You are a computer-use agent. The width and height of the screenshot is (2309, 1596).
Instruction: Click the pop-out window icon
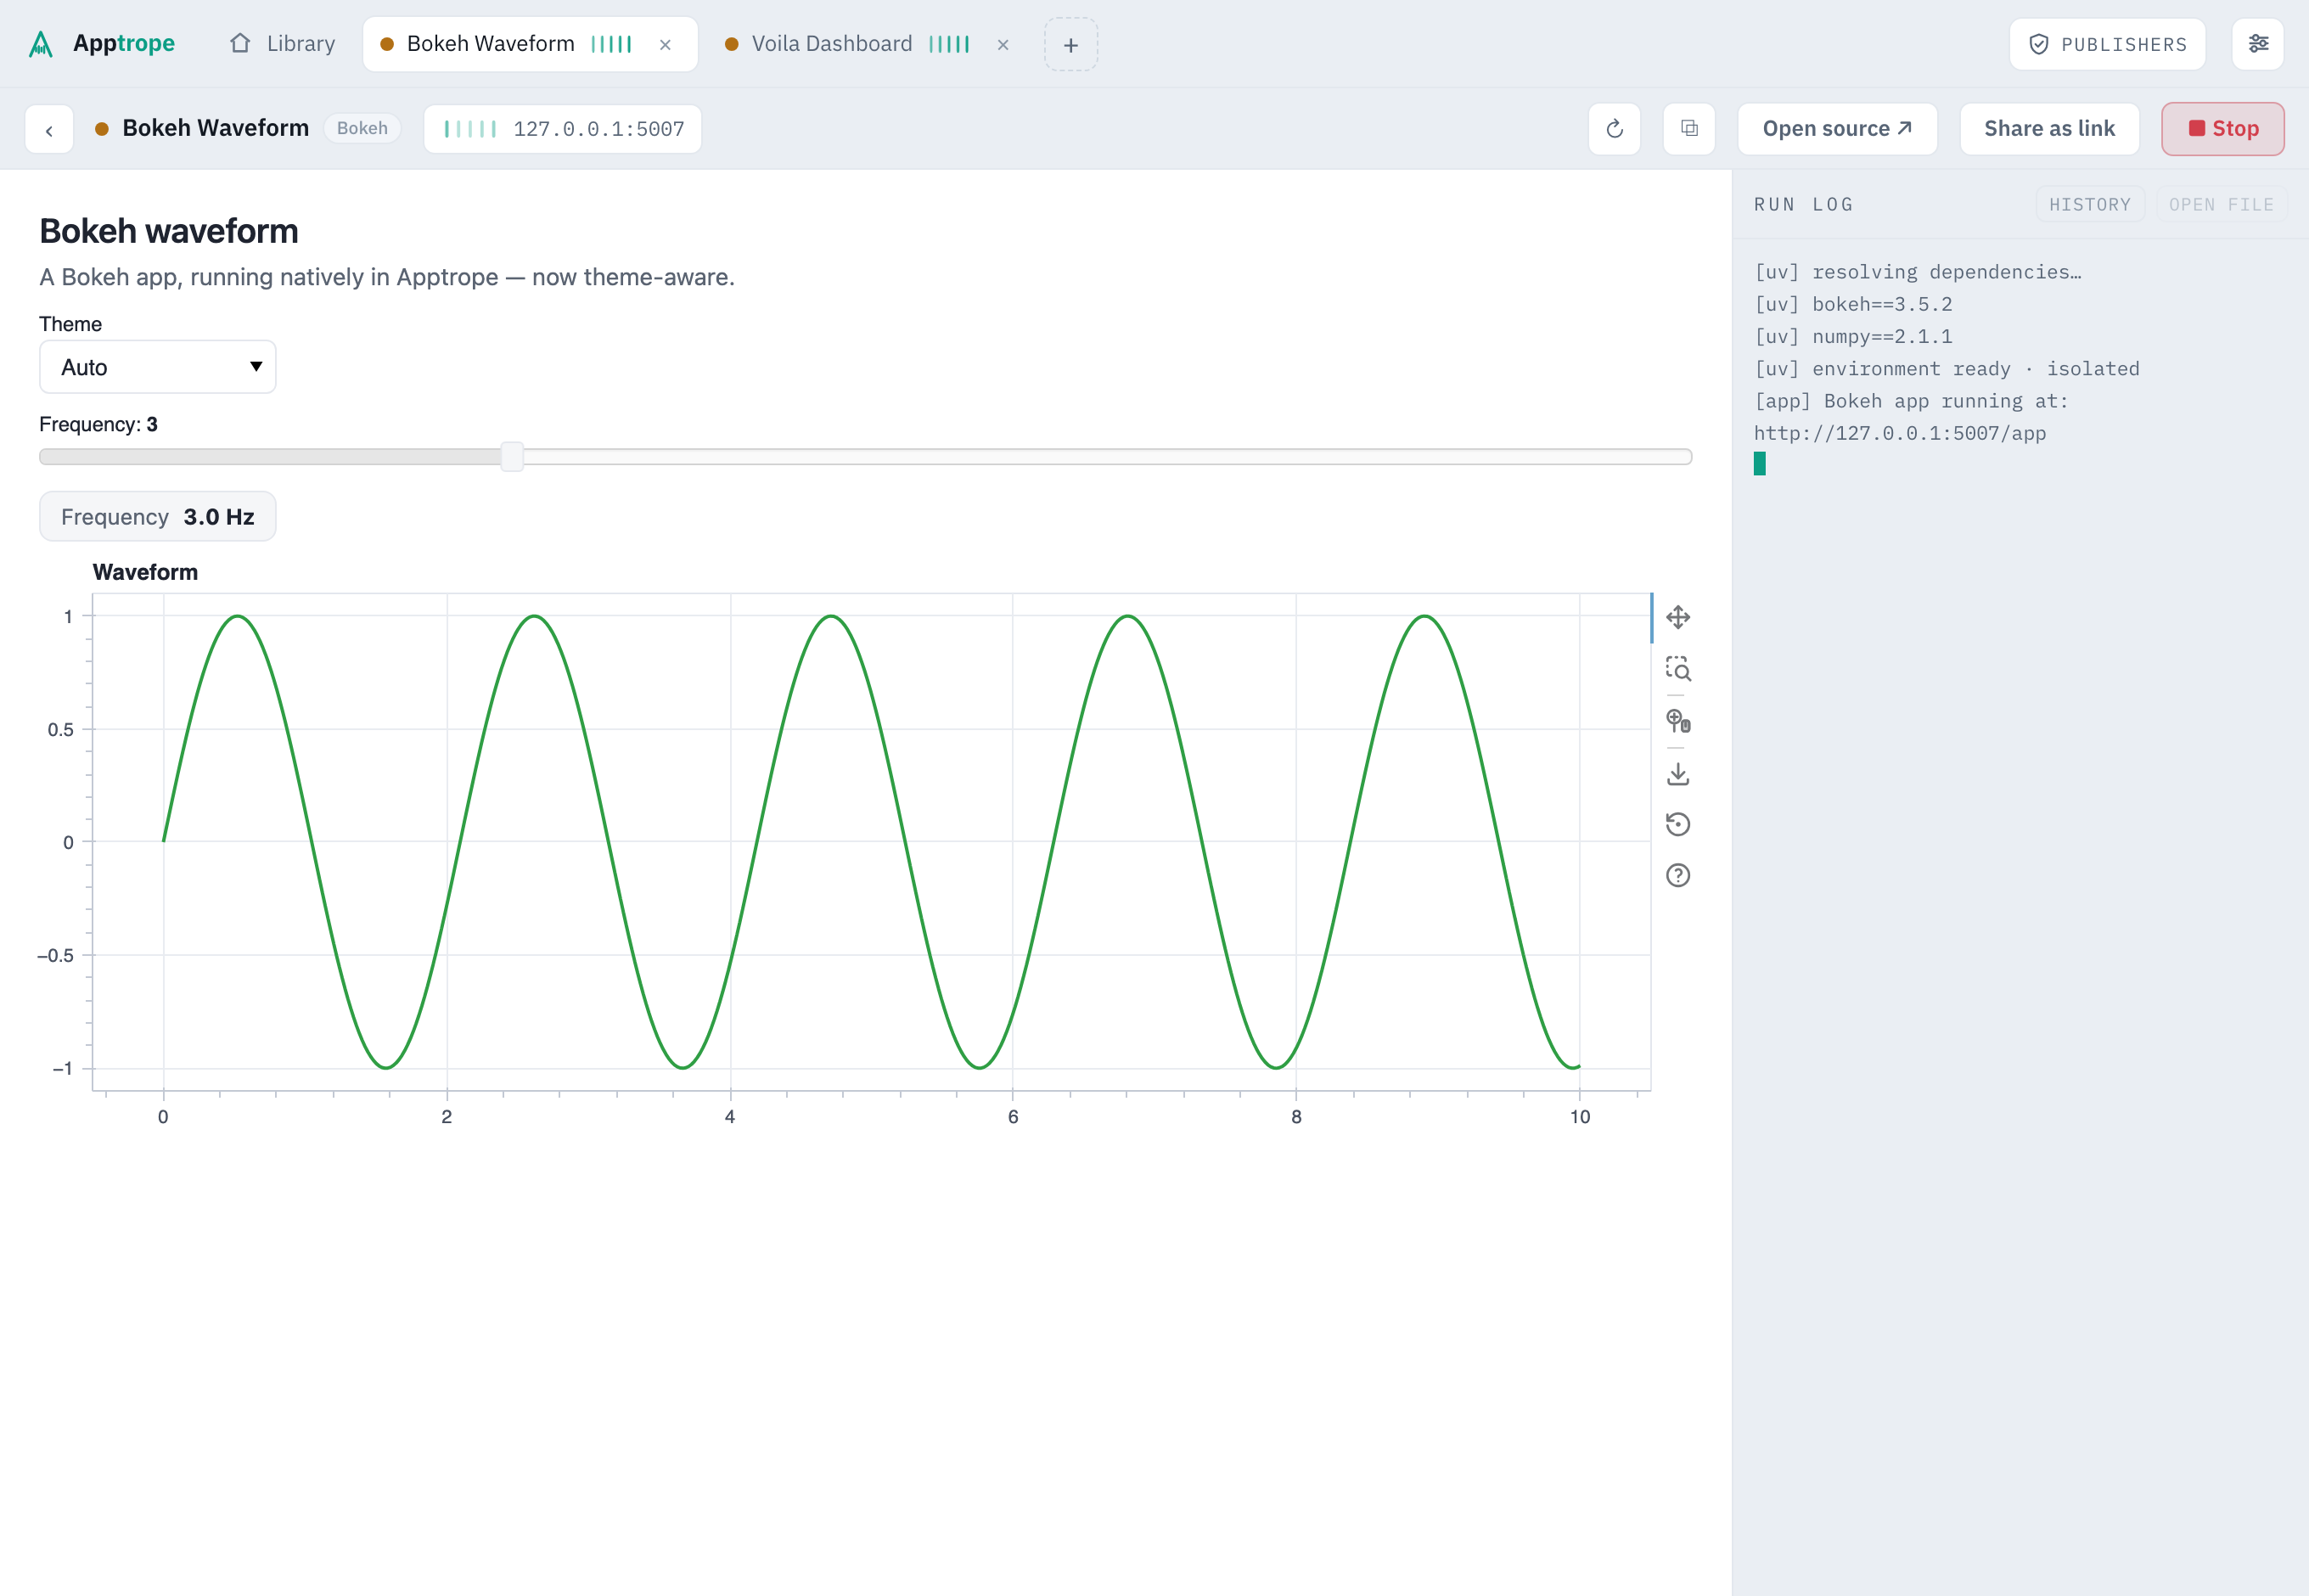pyautogui.click(x=1689, y=129)
